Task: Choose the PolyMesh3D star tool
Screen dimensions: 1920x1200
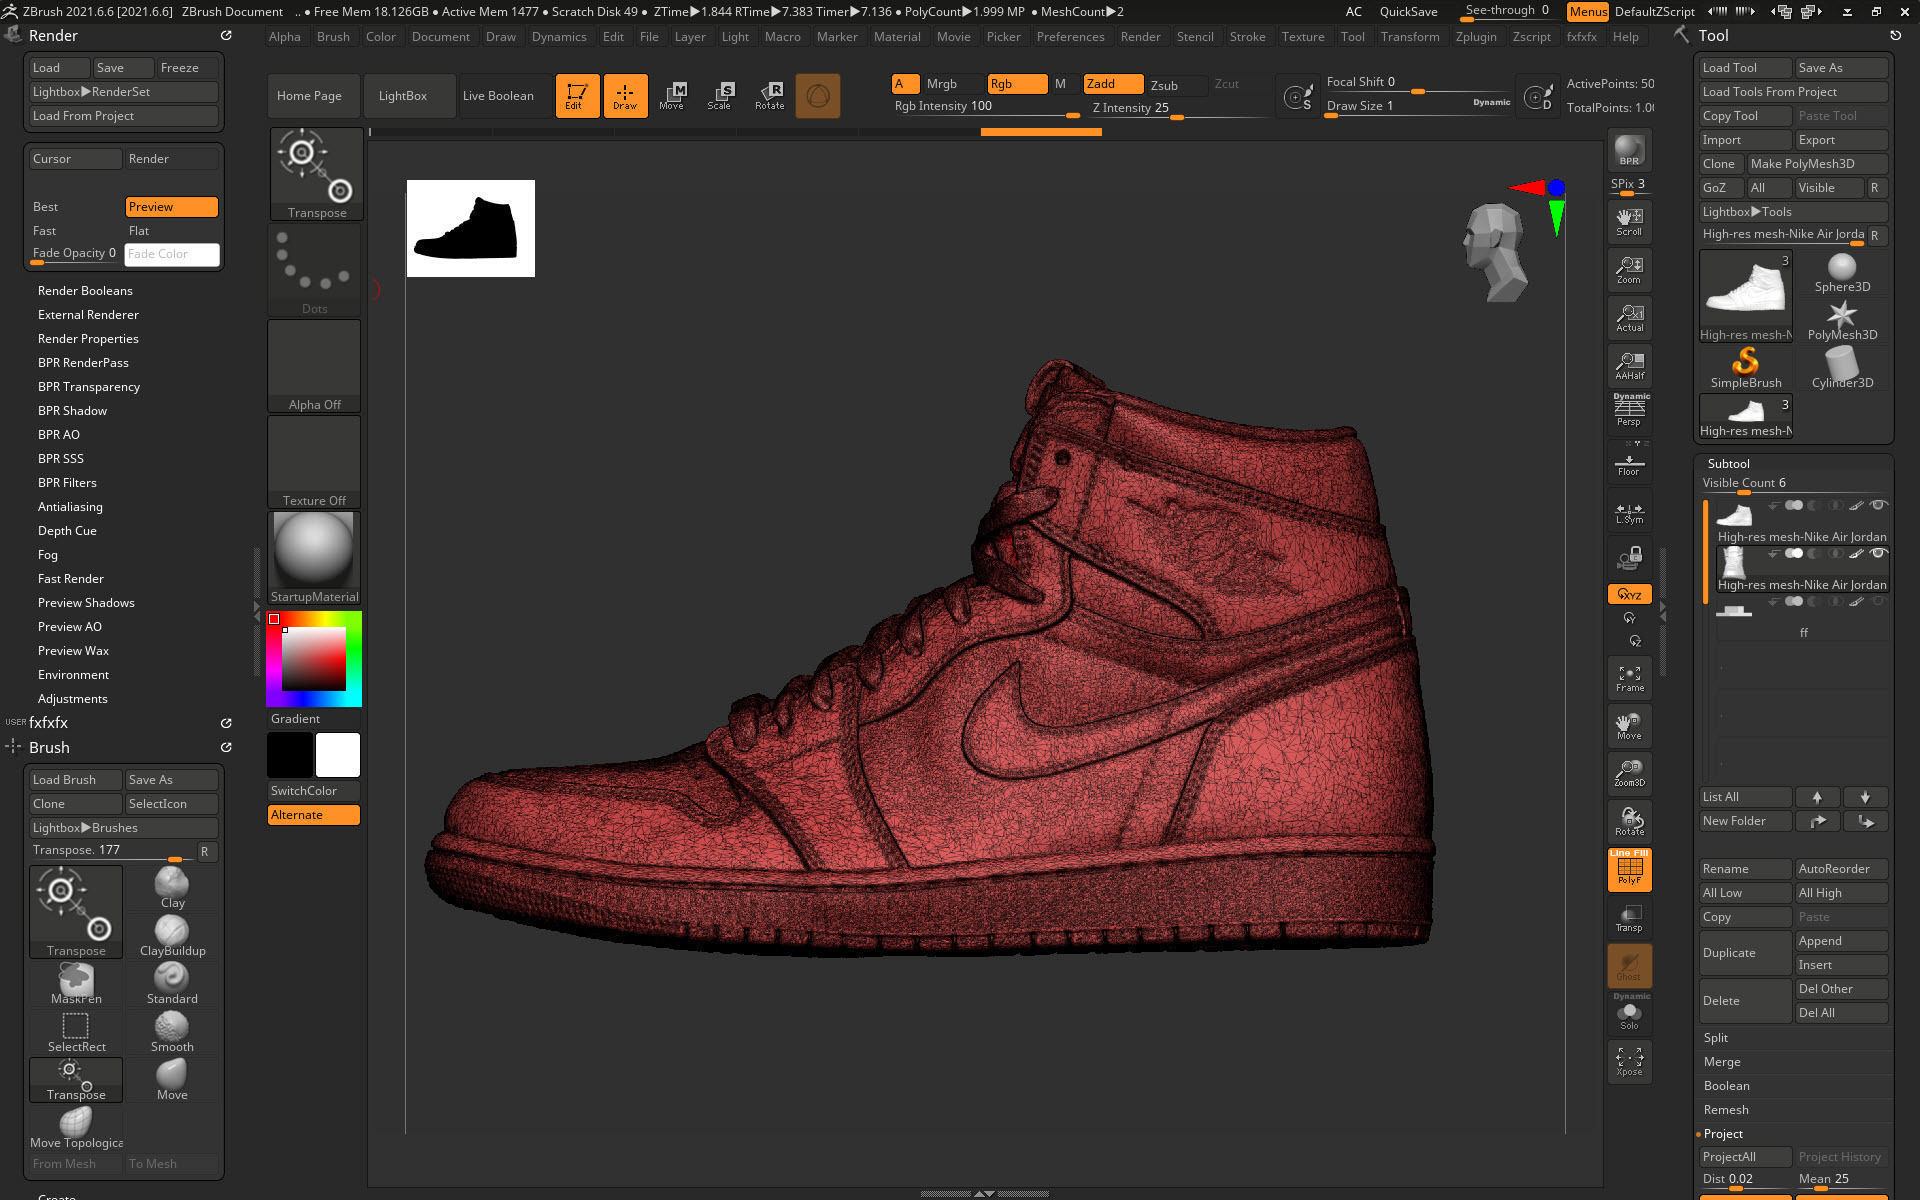Action: pos(1842,320)
